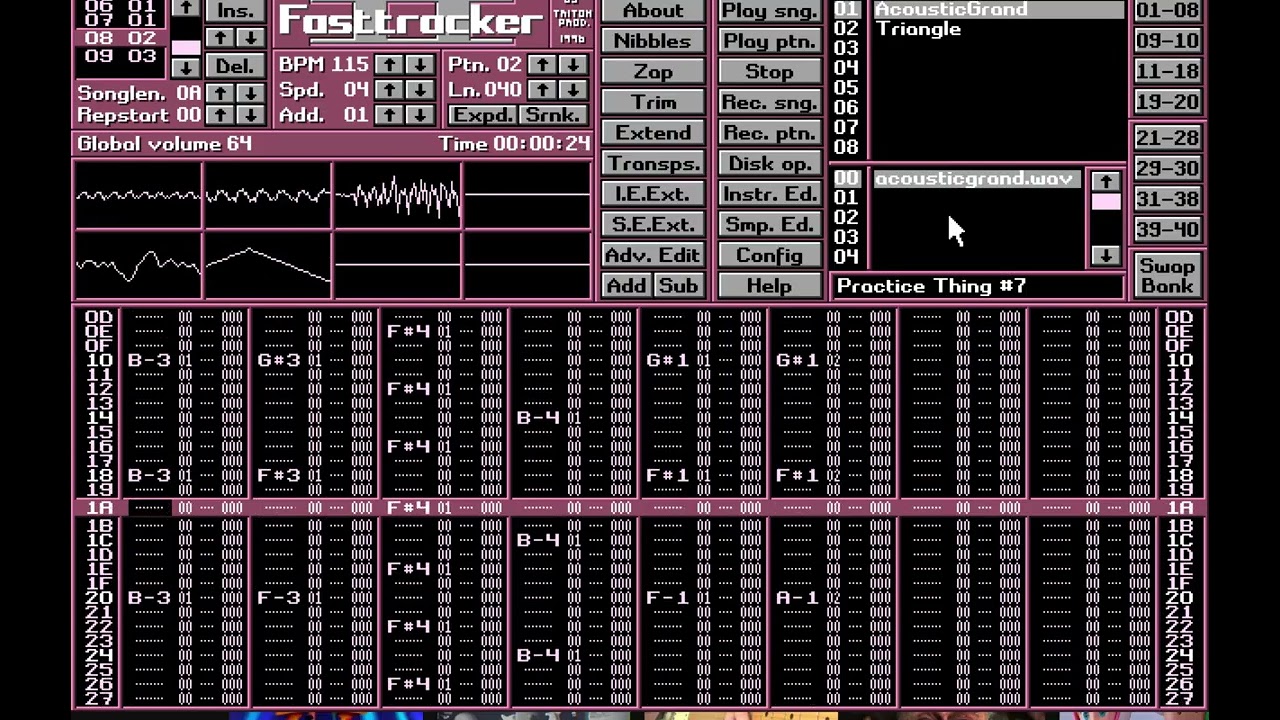Lower the Spd. value using down arrow
This screenshot has height=720, width=1280.
coord(419,90)
